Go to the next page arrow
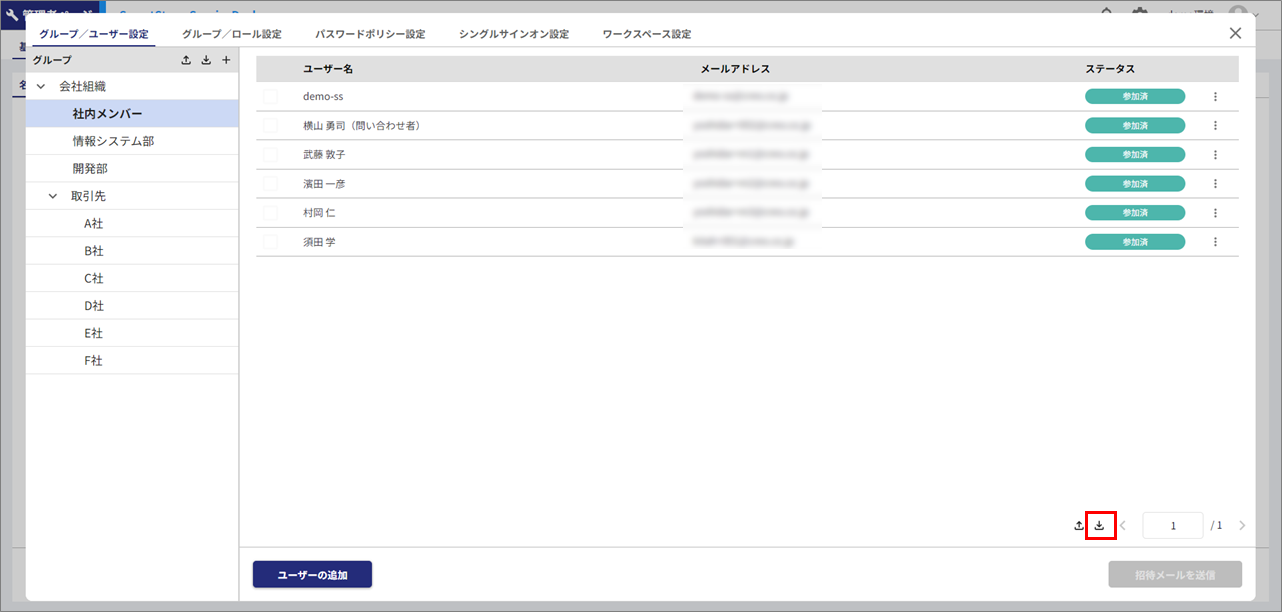This screenshot has width=1282, height=612. (1242, 525)
